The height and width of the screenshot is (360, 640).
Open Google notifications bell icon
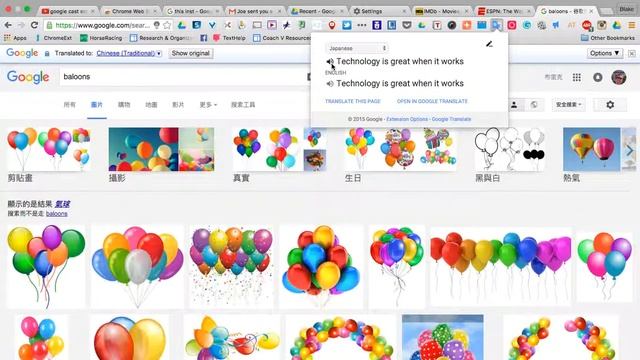pyautogui.click(x=598, y=77)
